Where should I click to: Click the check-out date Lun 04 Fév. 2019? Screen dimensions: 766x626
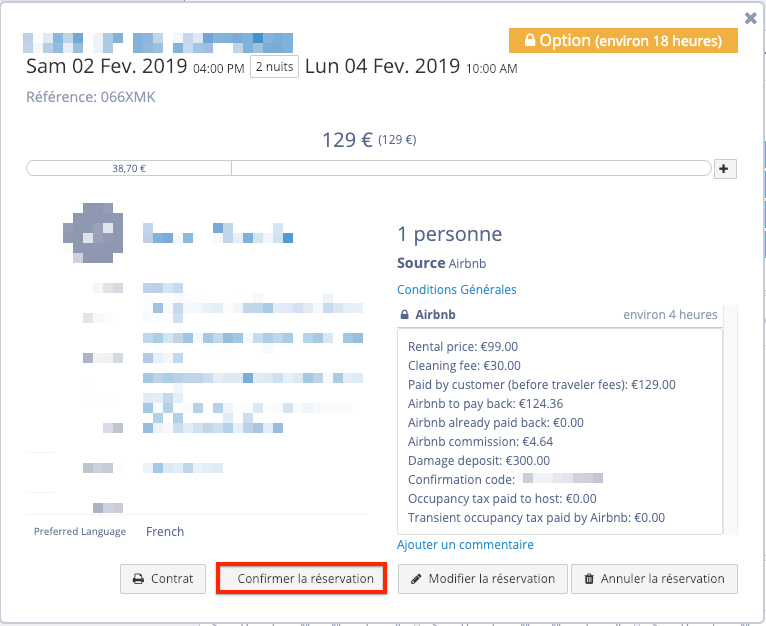tap(382, 67)
